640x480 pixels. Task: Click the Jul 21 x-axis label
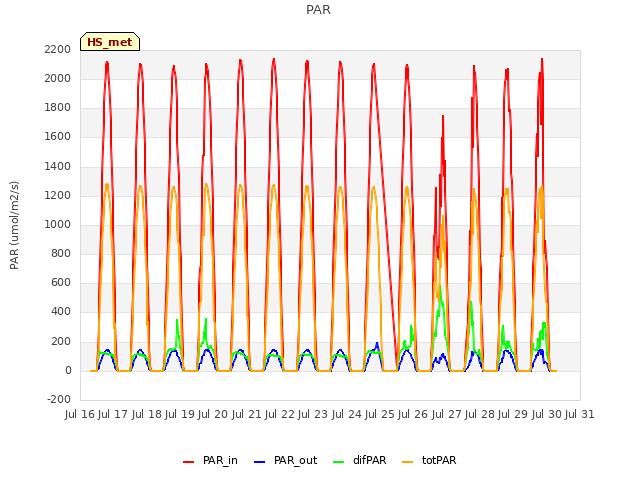click(x=247, y=414)
